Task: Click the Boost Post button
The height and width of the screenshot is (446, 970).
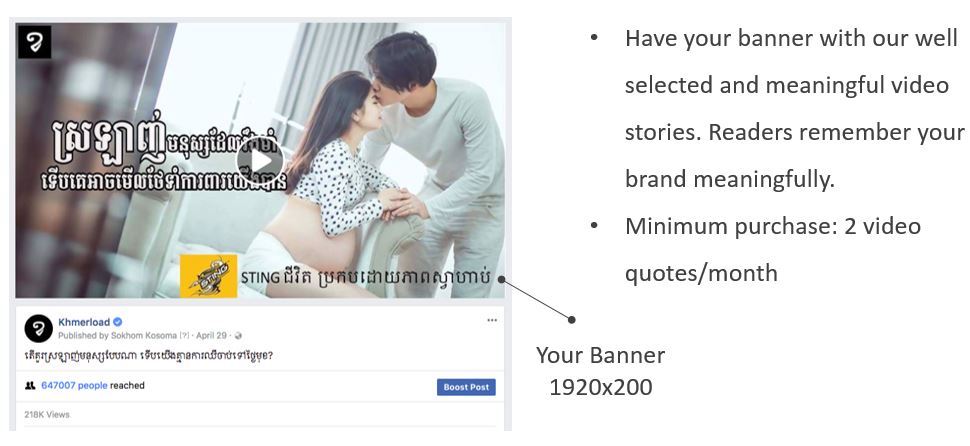Action: click(x=466, y=387)
